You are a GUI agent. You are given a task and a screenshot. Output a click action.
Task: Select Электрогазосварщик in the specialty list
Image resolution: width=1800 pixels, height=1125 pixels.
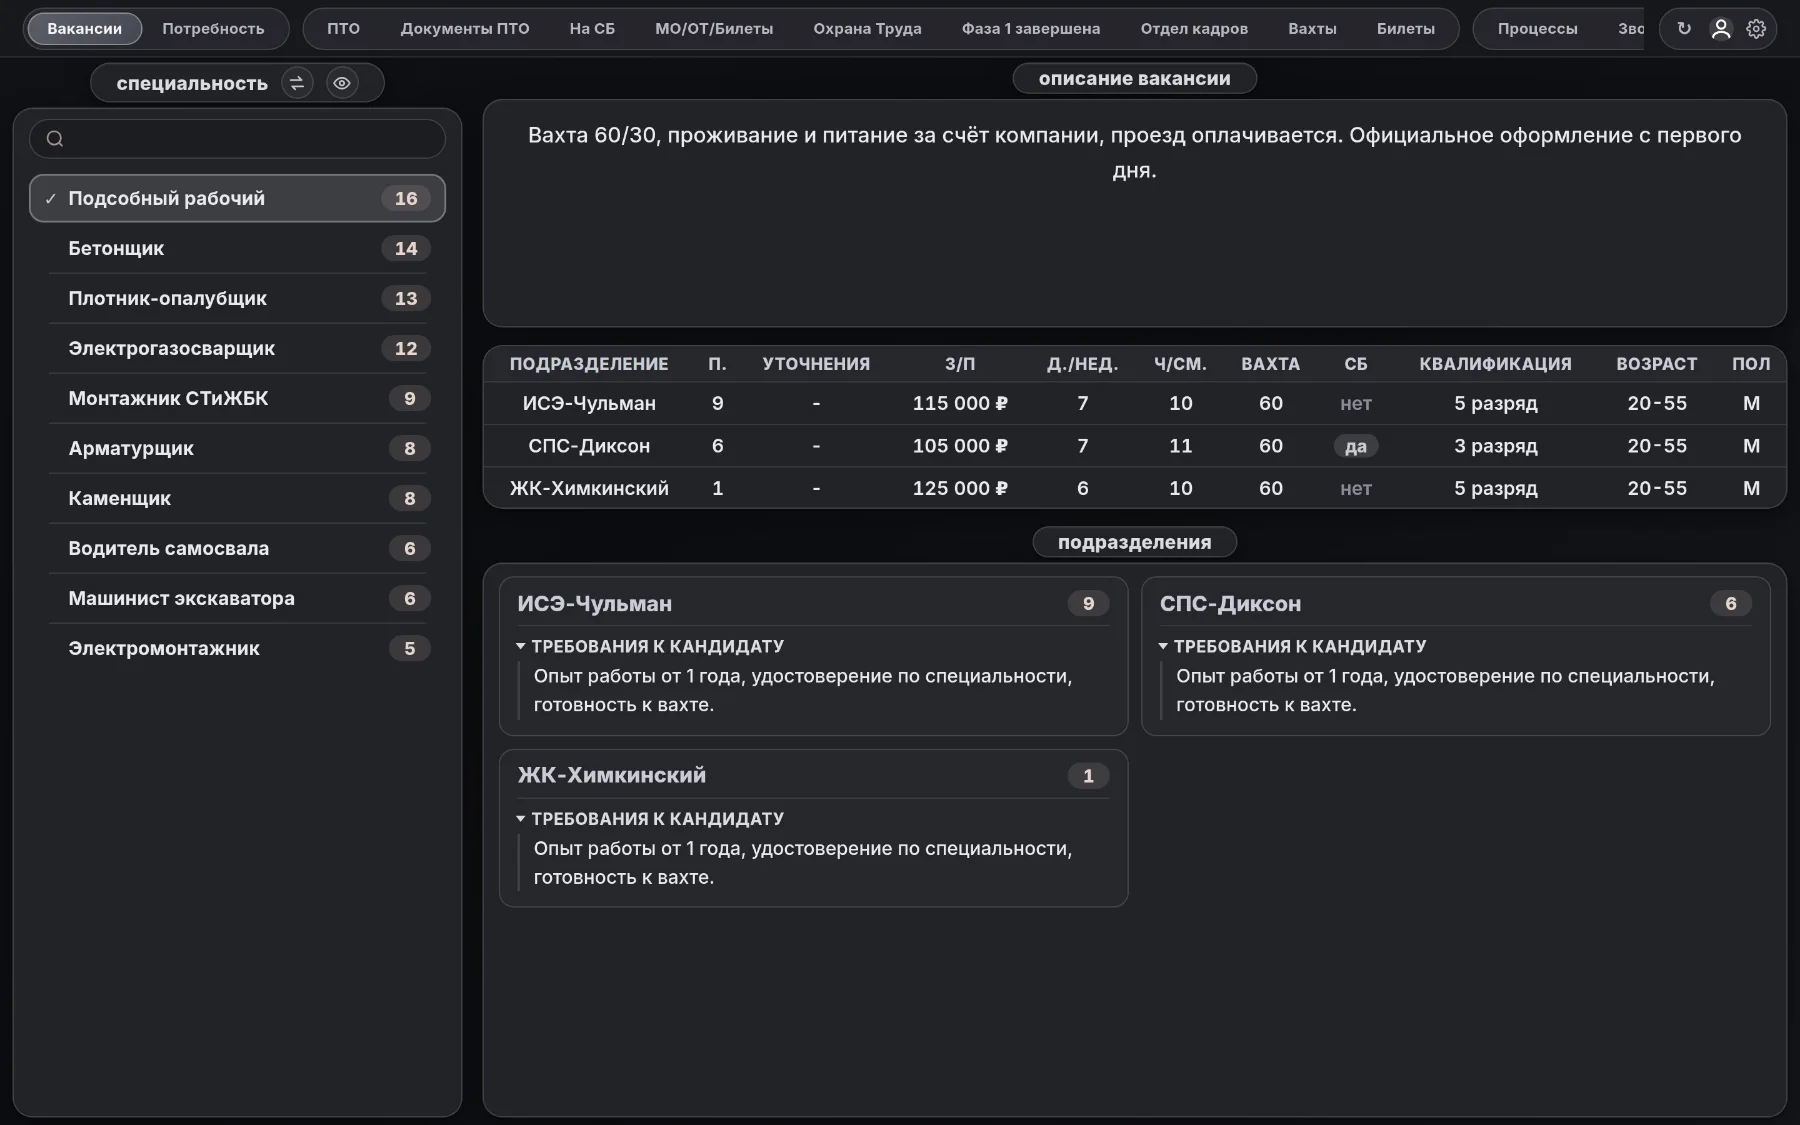pos(237,348)
